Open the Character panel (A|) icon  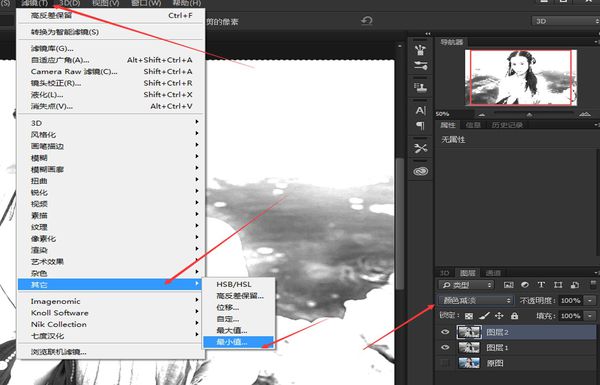[x=420, y=111]
